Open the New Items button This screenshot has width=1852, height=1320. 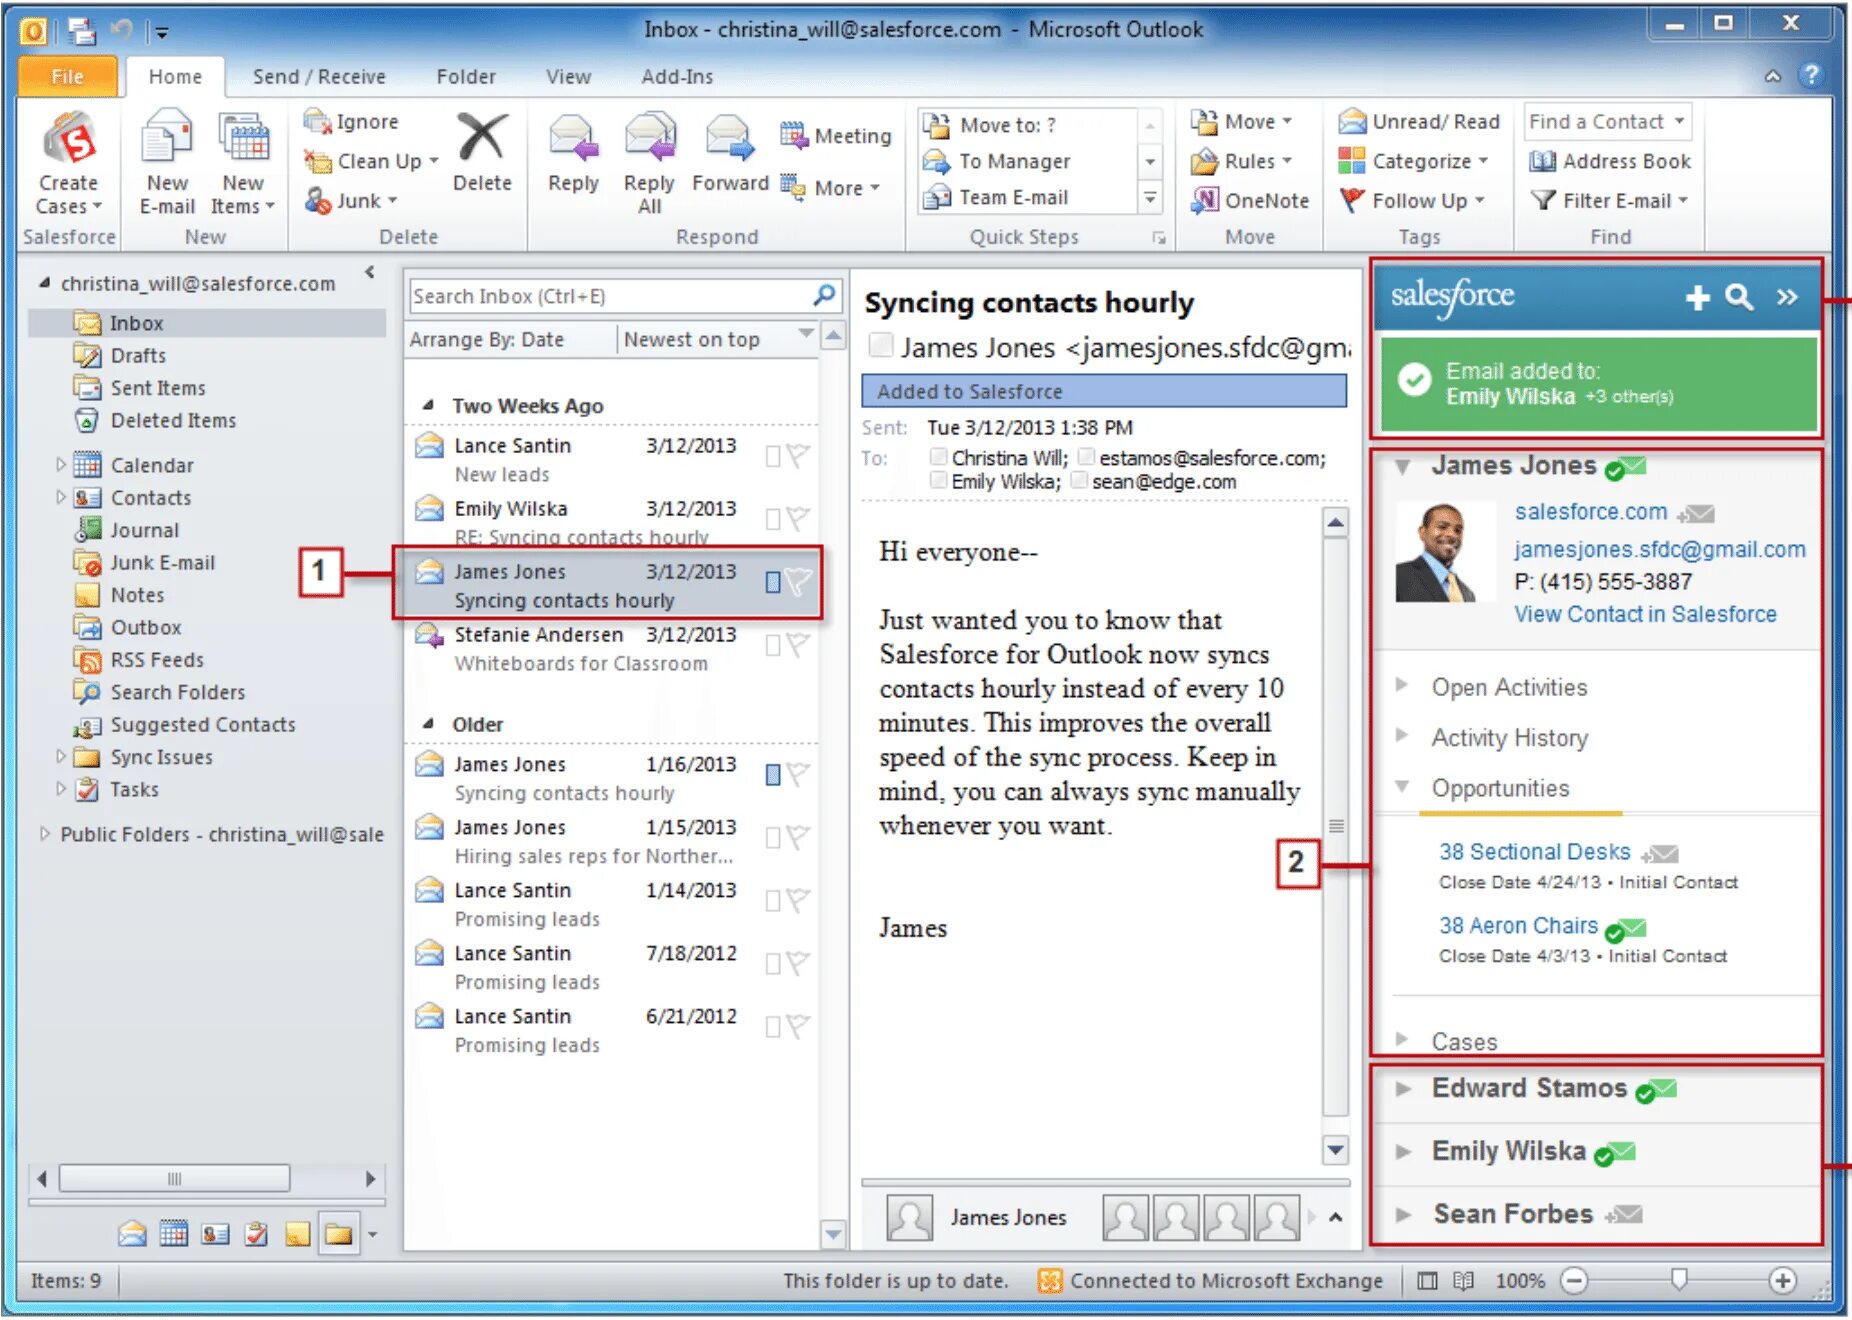pos(243,163)
